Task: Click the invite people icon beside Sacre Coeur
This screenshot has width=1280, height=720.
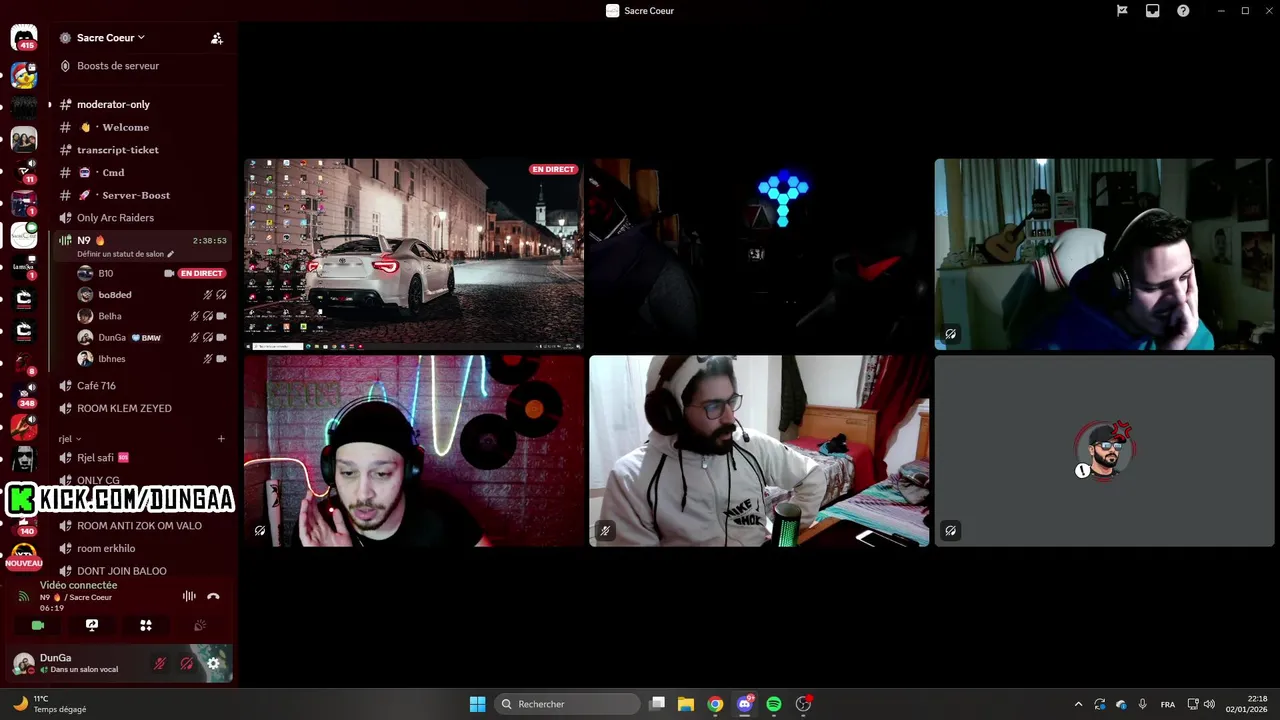Action: [x=217, y=38]
